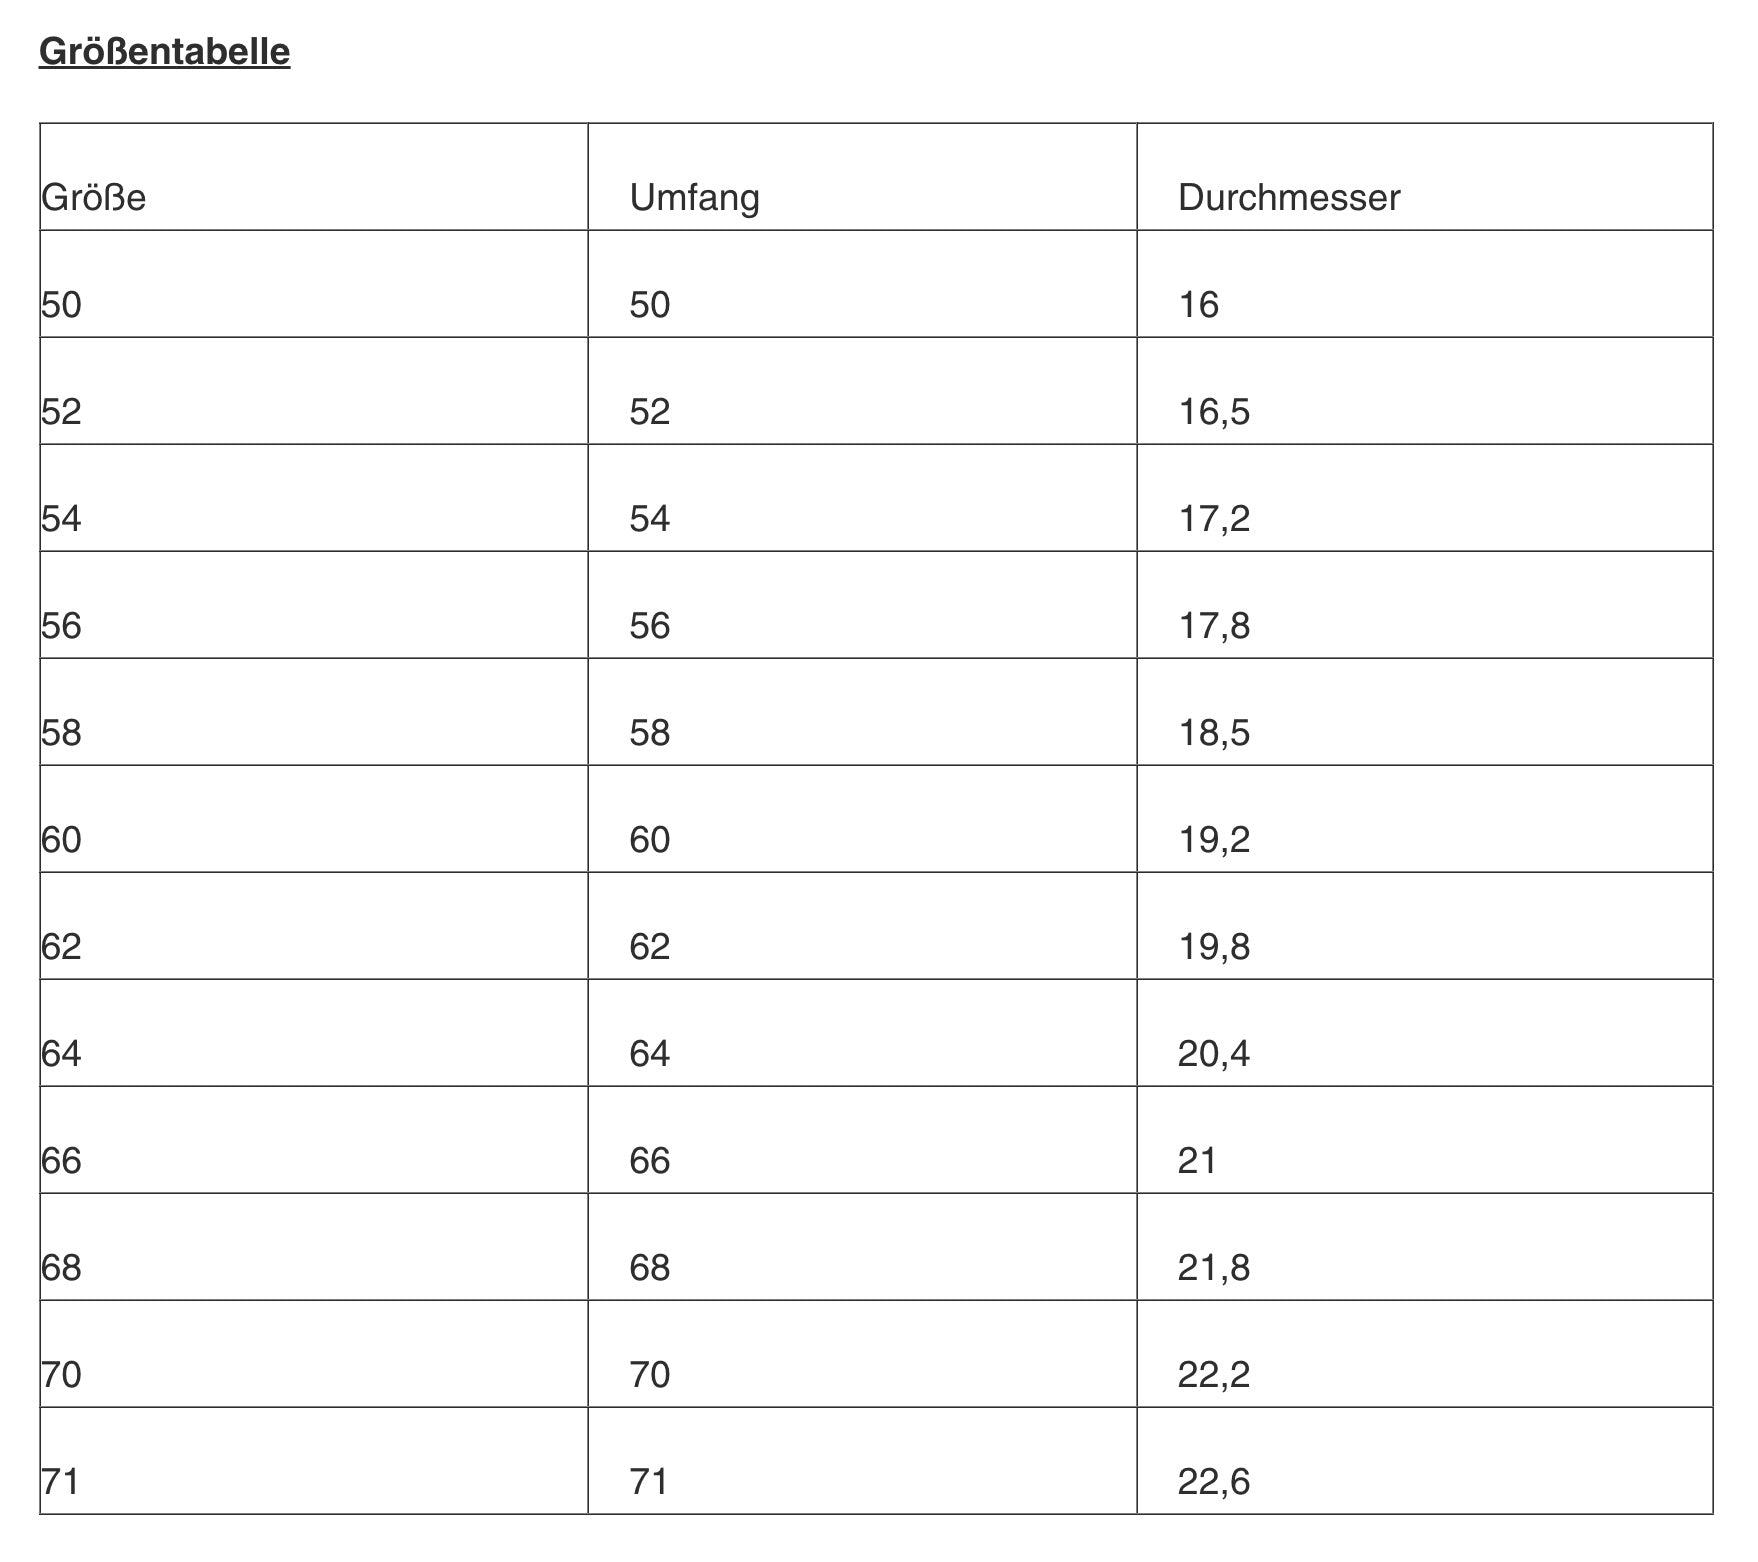The image size is (1758, 1562).
Task: Select the Durchmesser column header
Action: [x=1288, y=198]
